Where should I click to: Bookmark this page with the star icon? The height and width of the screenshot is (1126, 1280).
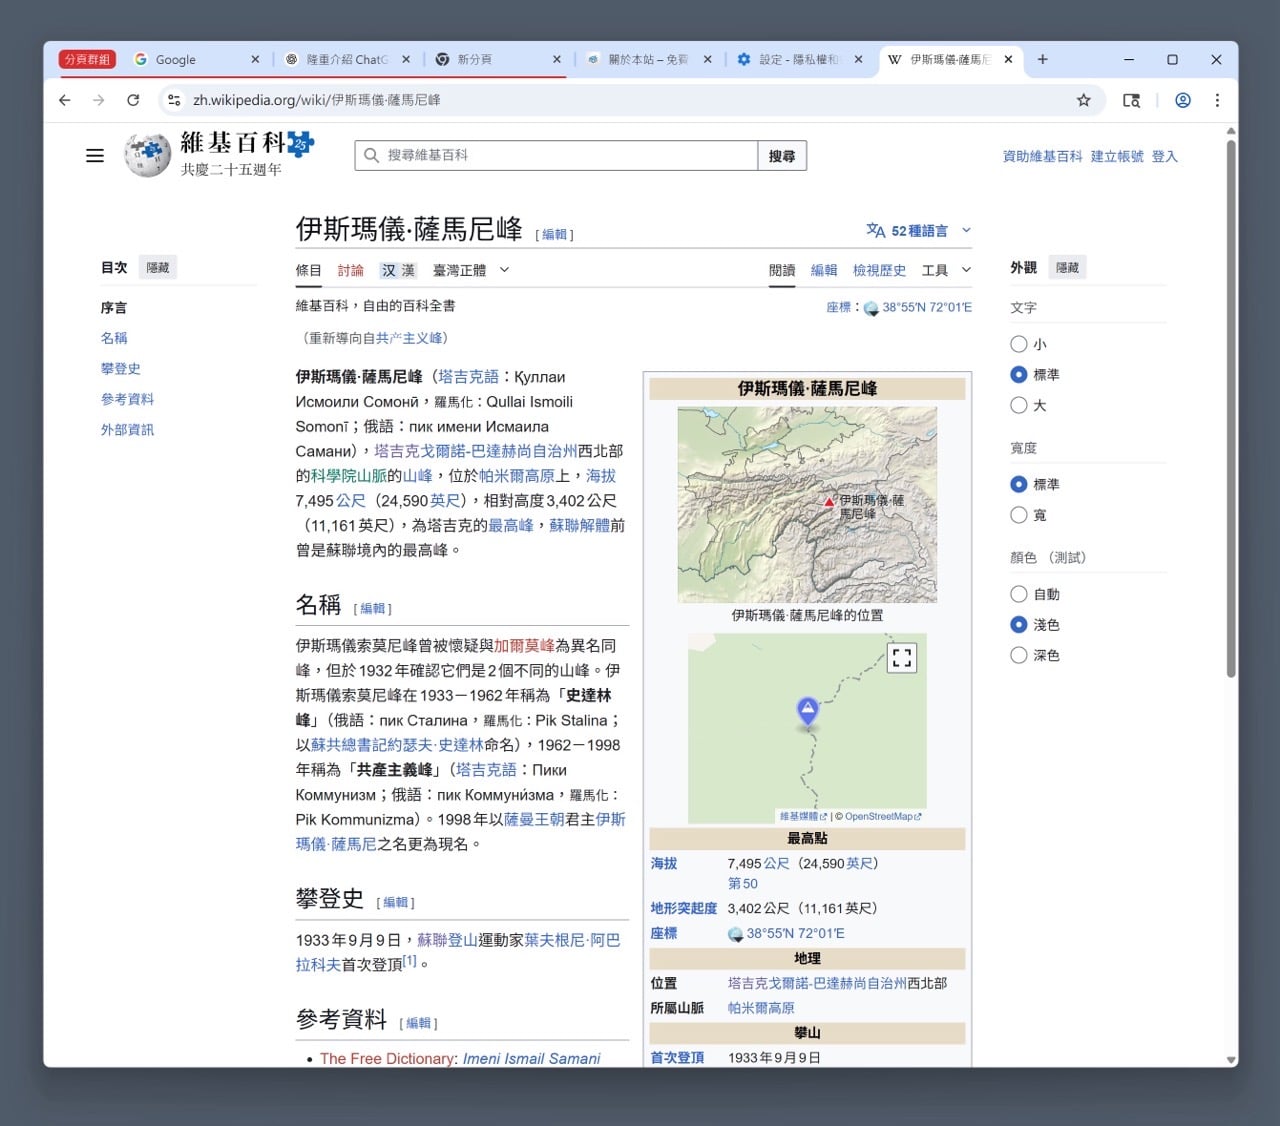pyautogui.click(x=1084, y=100)
